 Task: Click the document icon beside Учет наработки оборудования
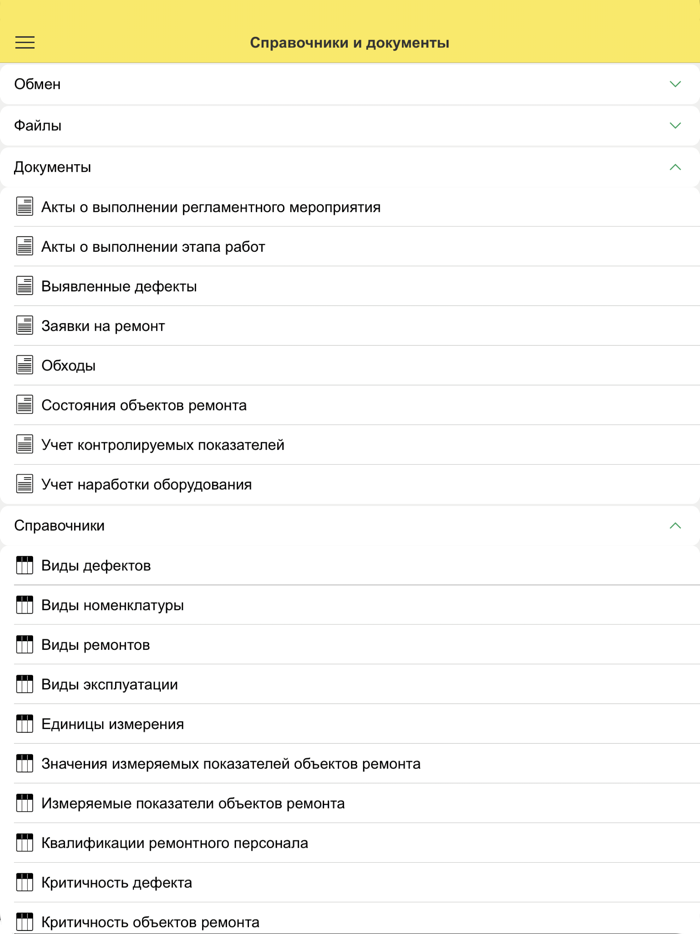(x=25, y=484)
